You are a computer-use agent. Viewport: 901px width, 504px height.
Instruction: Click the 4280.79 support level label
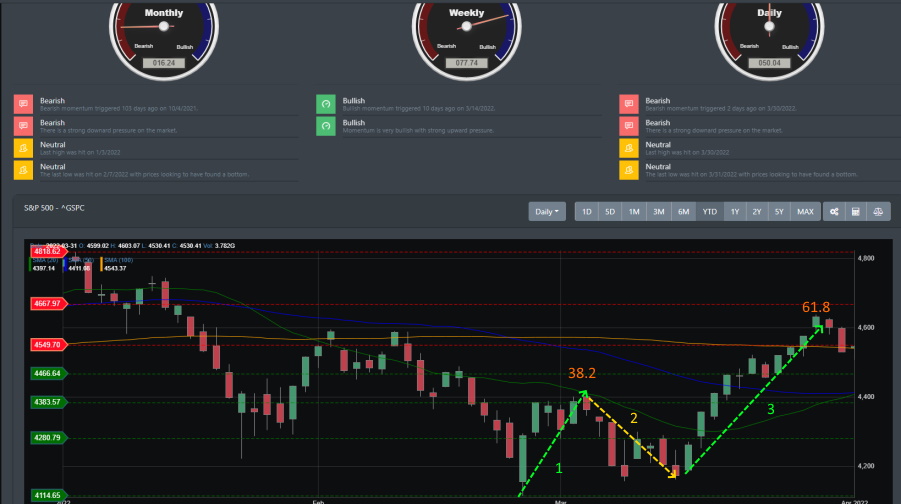[47, 438]
